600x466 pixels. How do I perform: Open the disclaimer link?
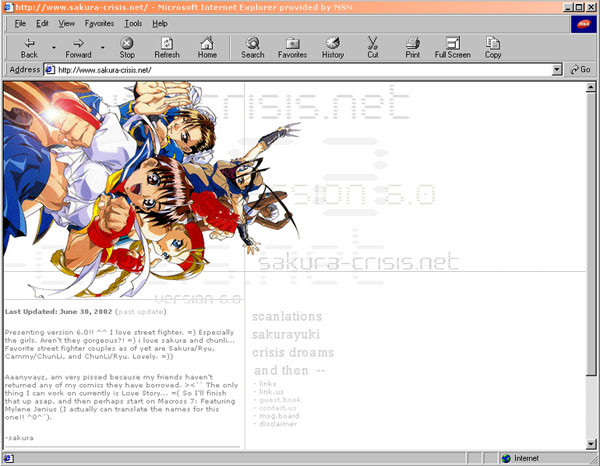point(278,424)
